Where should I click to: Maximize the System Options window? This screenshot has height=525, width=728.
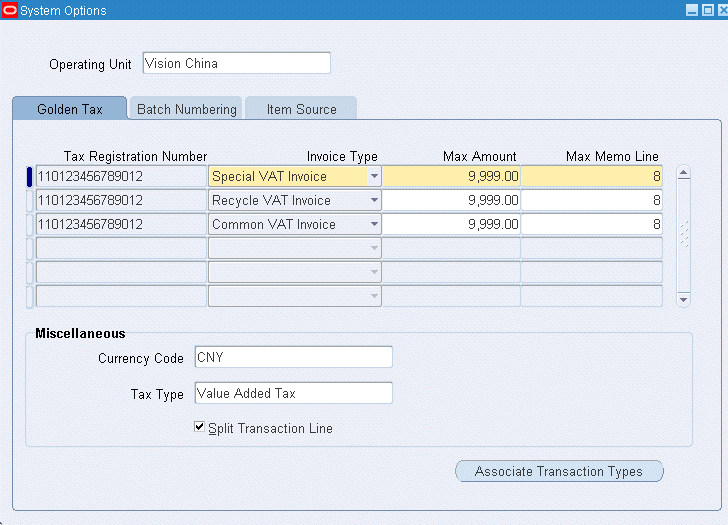coord(708,10)
